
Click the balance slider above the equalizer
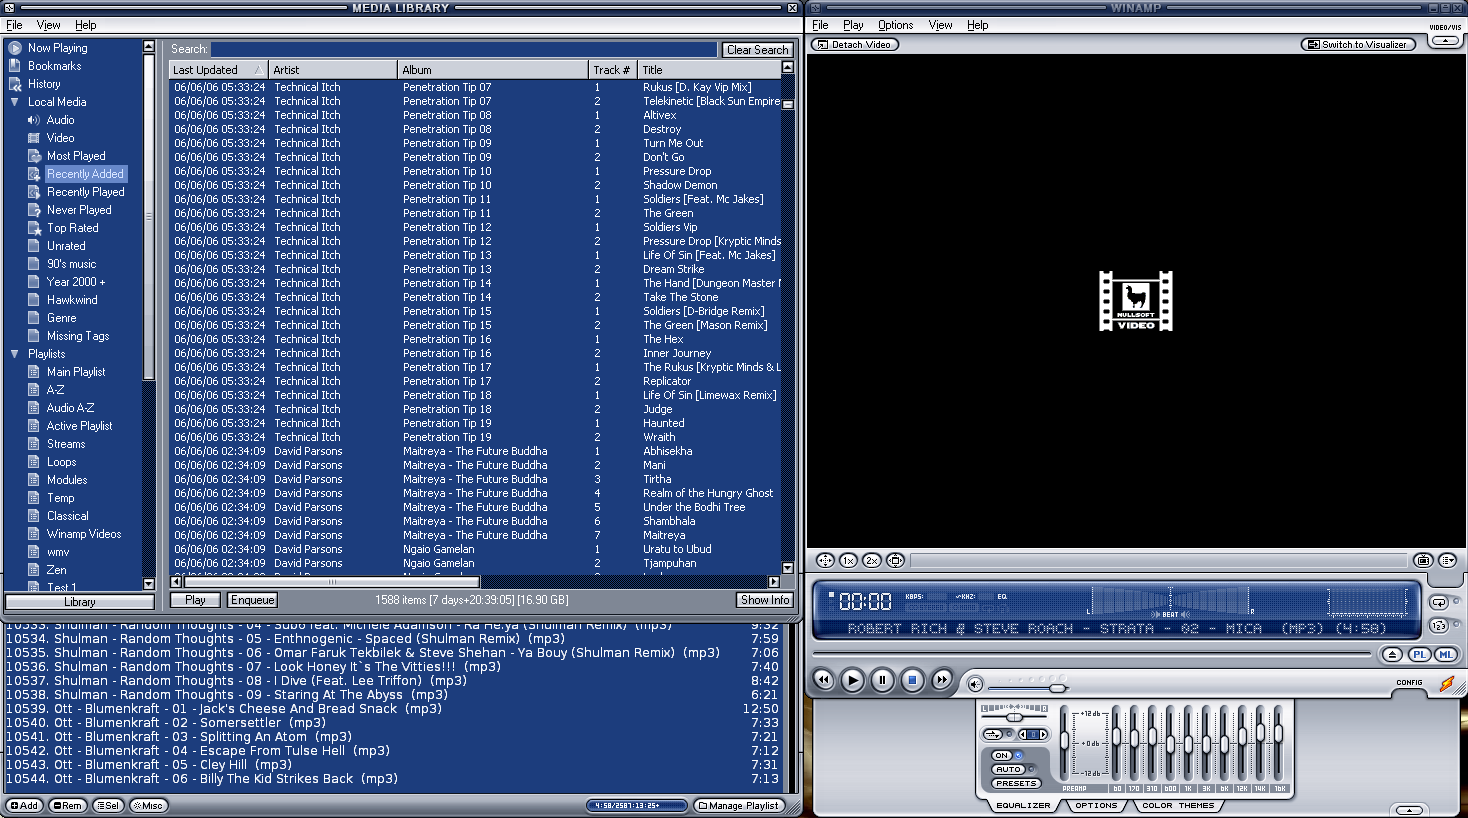(x=1014, y=717)
